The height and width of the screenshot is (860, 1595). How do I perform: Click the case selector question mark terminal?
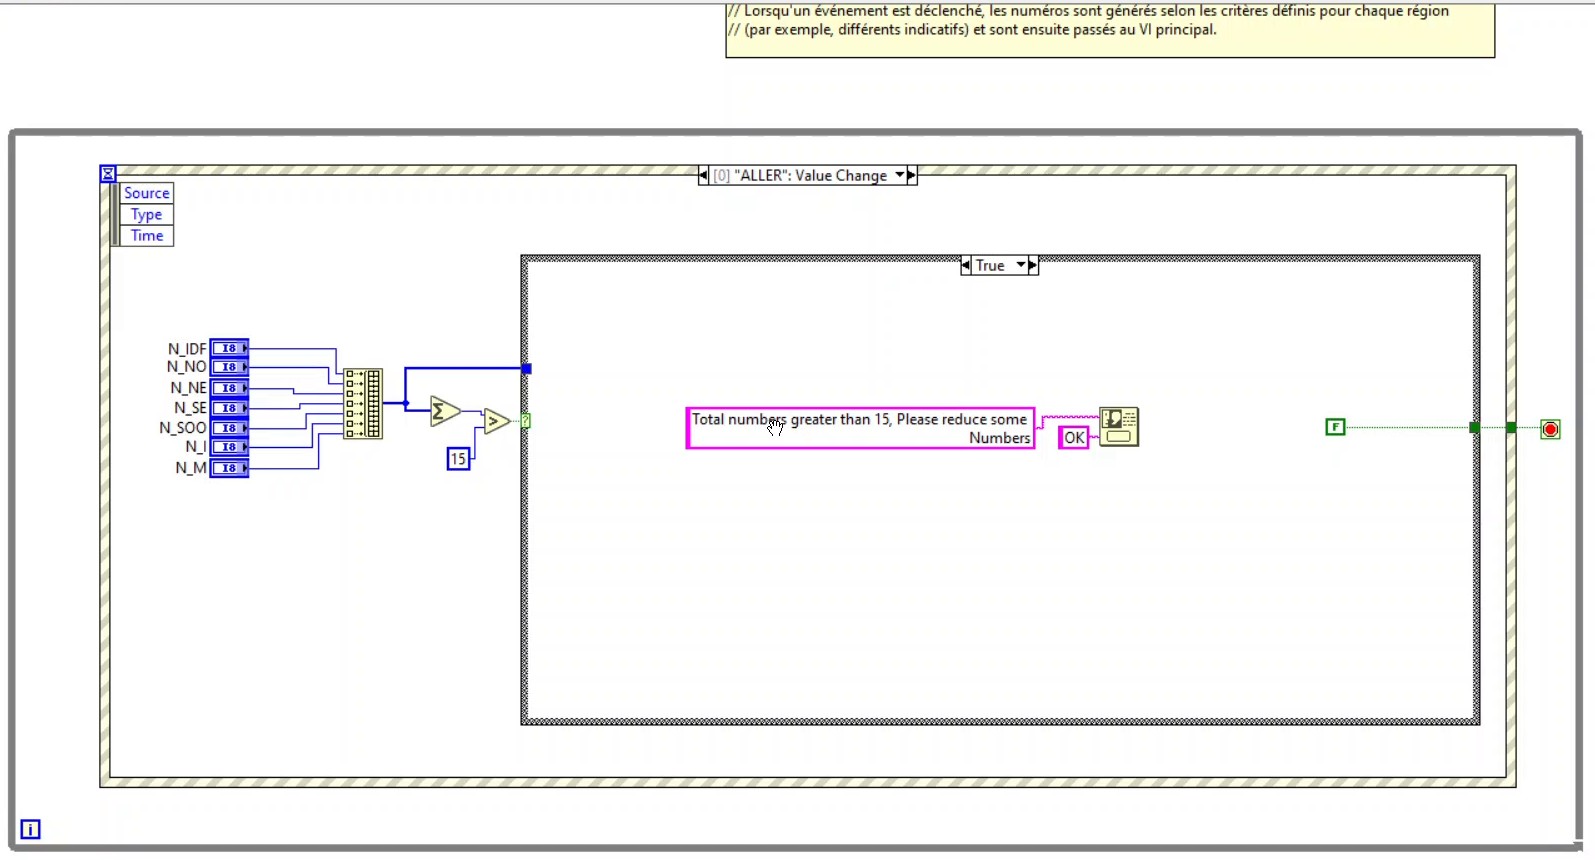[525, 421]
